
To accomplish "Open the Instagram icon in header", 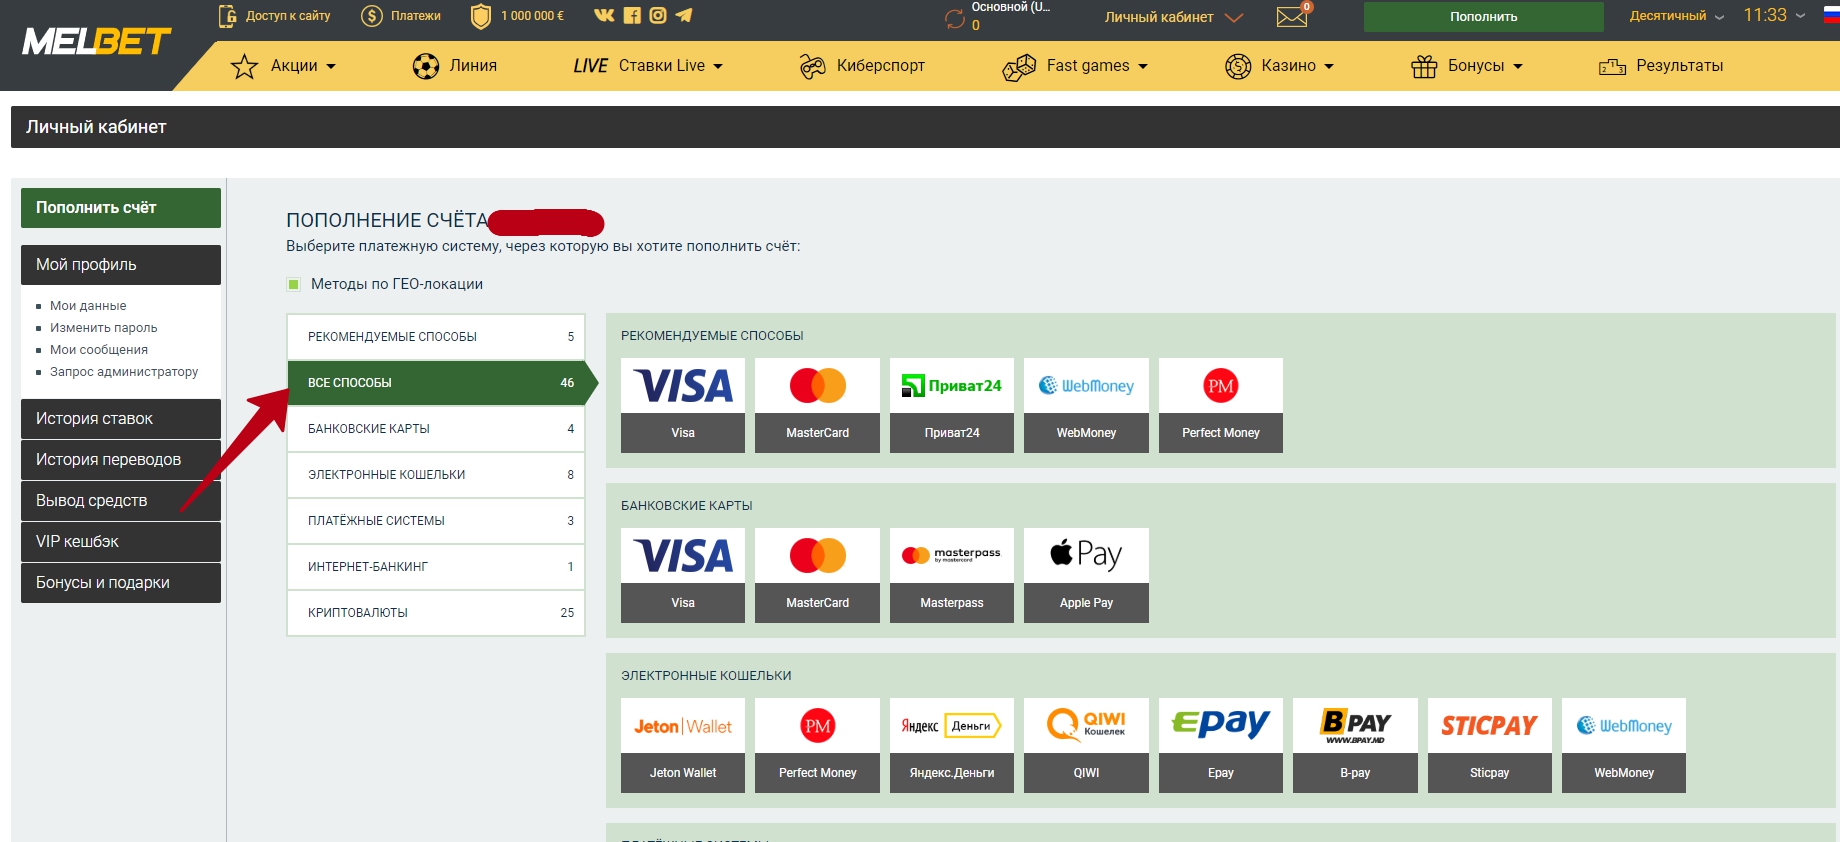I will click(x=658, y=15).
